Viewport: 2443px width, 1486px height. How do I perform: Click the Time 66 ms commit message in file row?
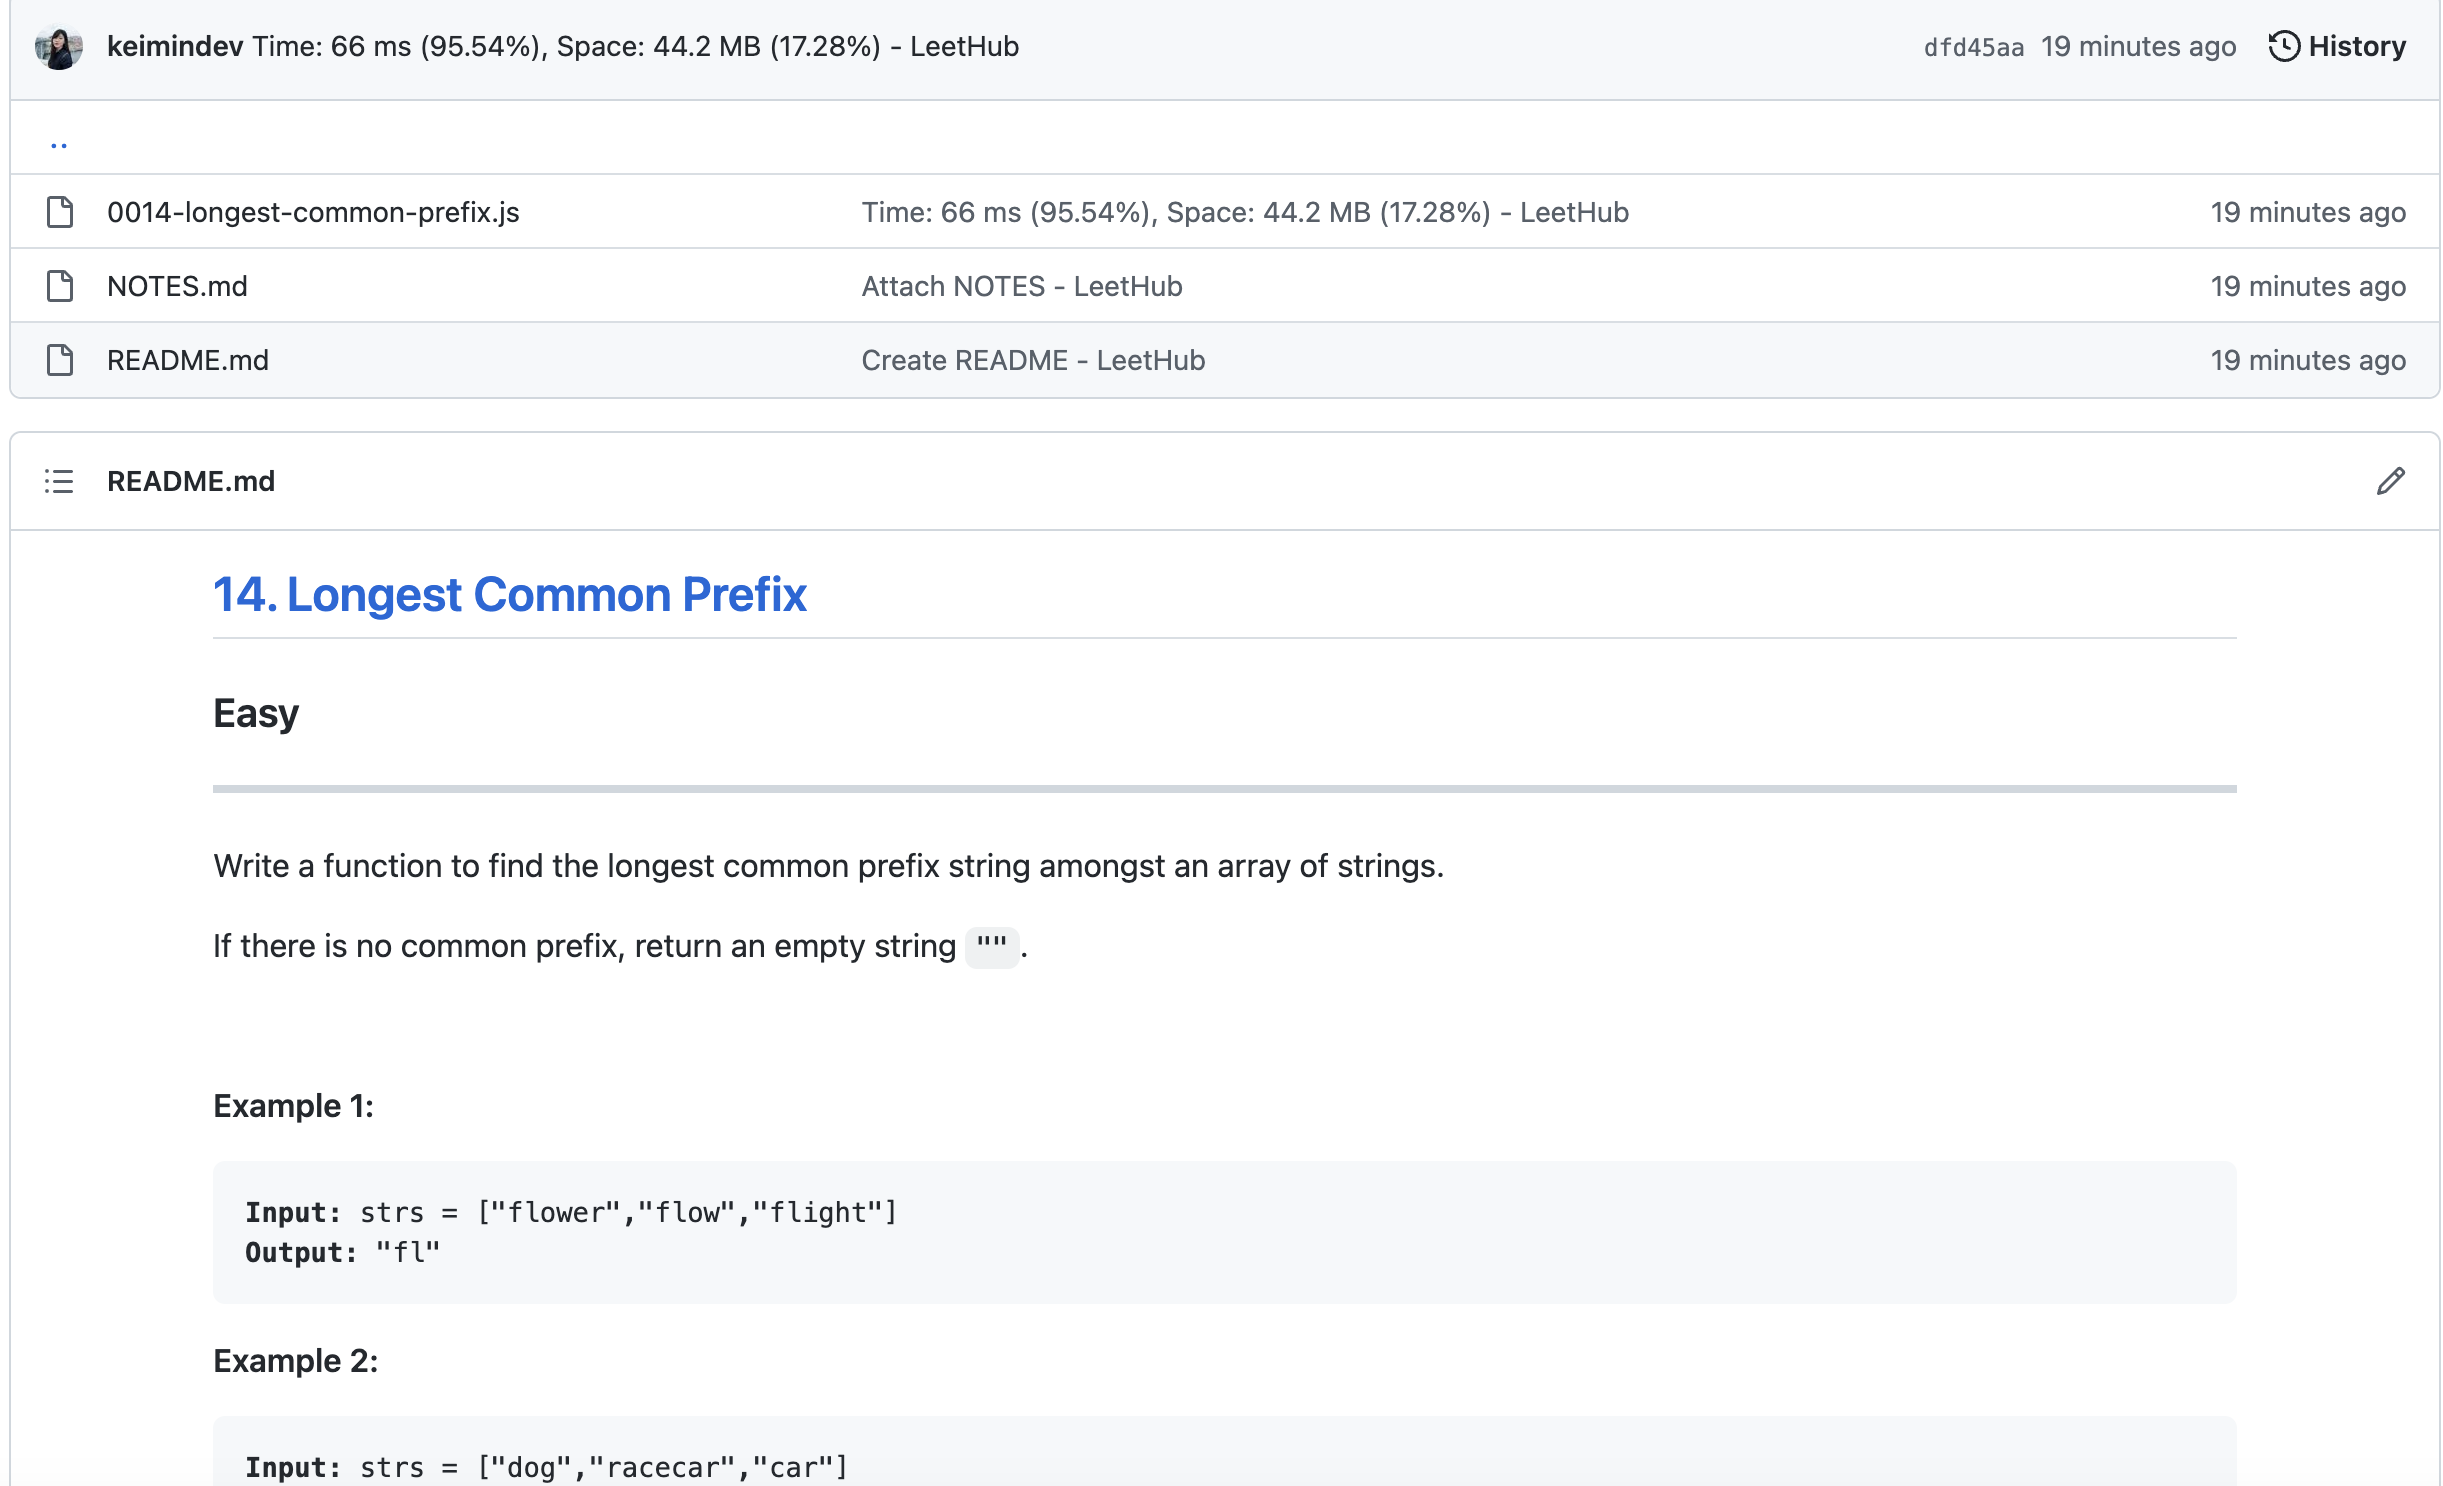1244,212
